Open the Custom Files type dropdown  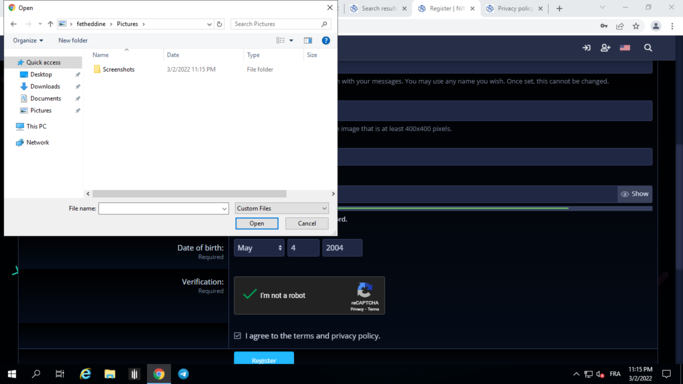tap(281, 209)
